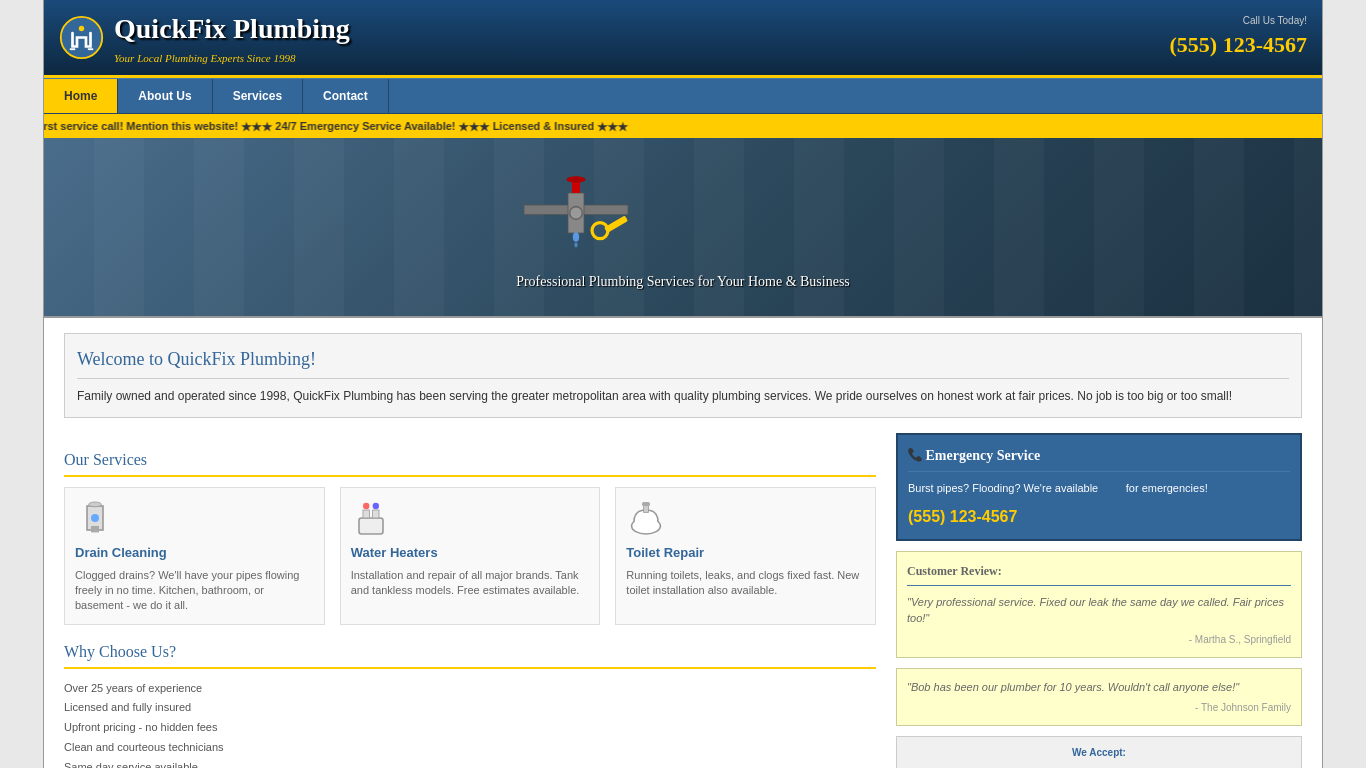This screenshot has height=768, width=1366.
Task: Click the QuickFix Plumbing logo icon
Action: (81, 37)
